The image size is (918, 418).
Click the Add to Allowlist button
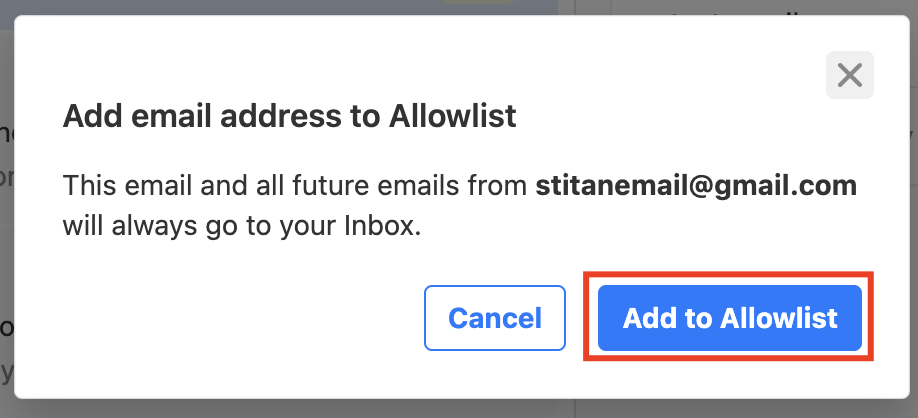pos(729,318)
